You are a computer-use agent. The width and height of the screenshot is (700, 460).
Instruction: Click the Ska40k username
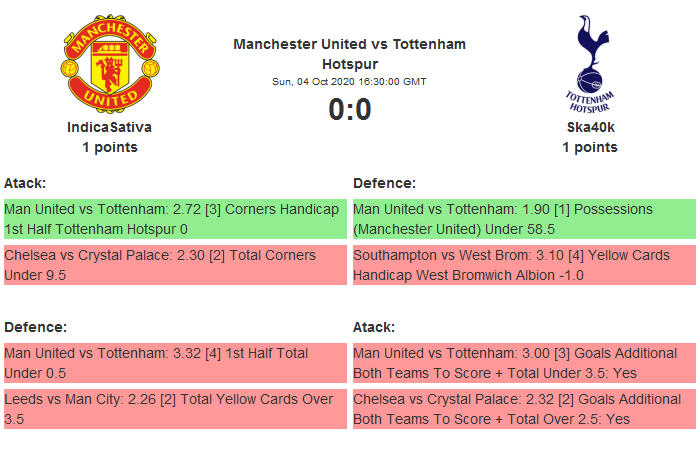[589, 127]
